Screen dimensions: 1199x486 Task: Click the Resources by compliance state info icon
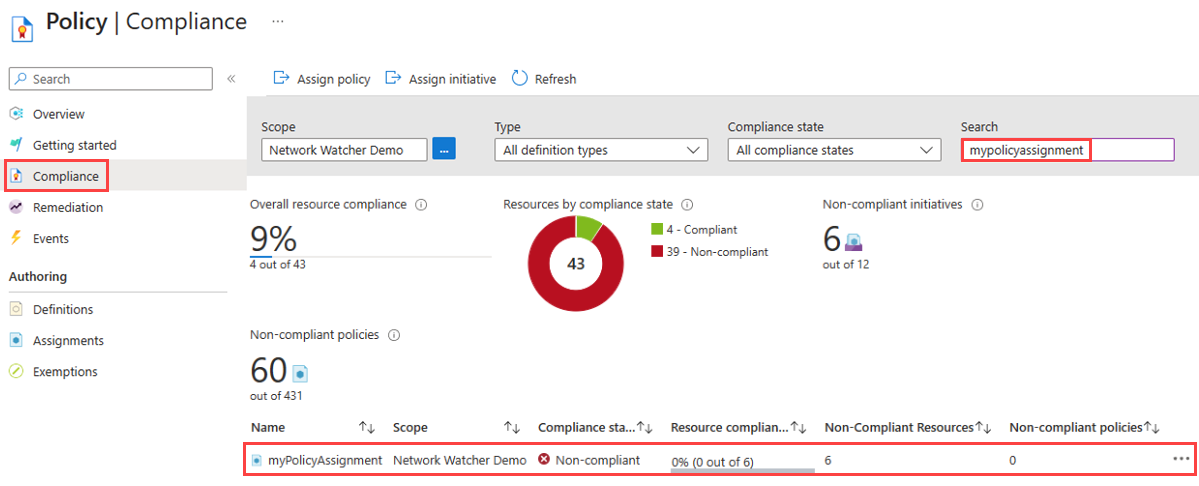coord(687,205)
